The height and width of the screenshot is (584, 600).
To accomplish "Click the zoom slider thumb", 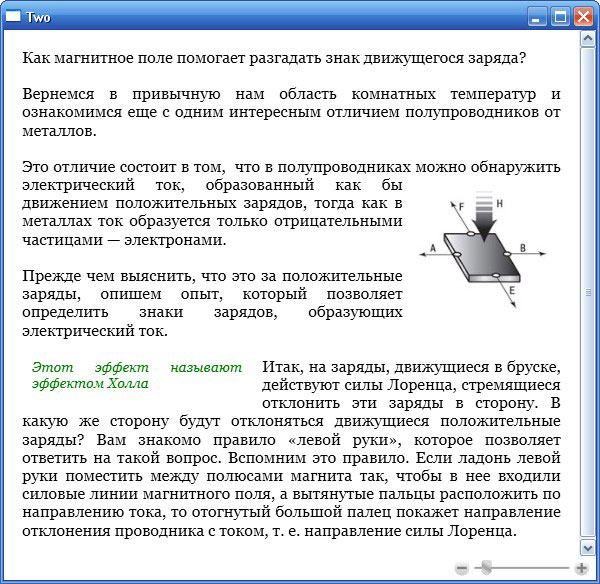I will pos(486,568).
